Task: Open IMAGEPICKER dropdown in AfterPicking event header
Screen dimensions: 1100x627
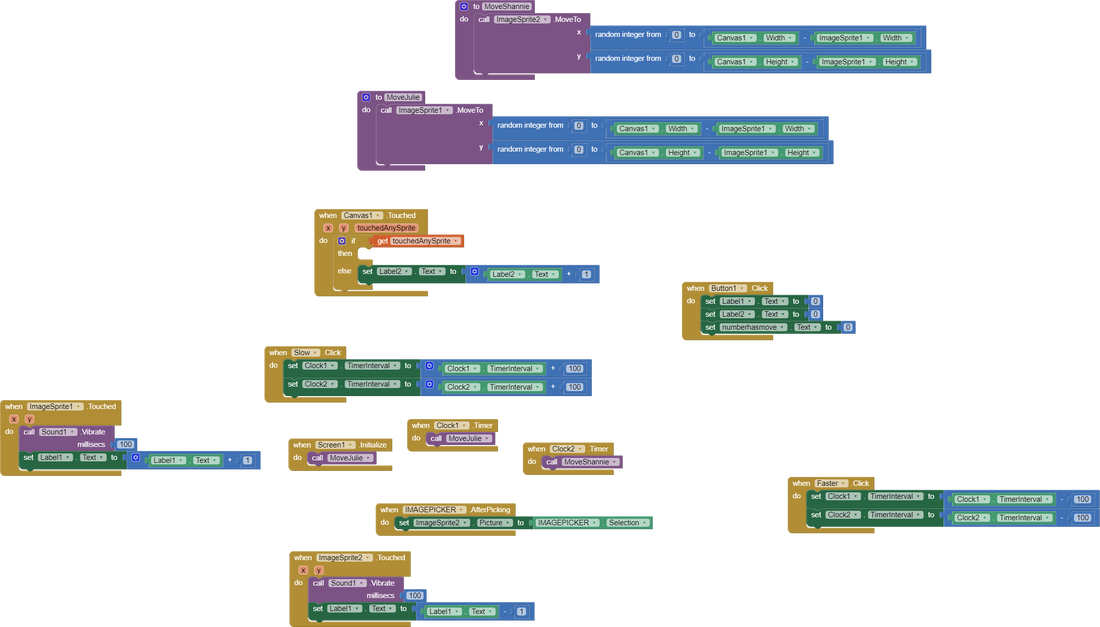Action: click(x=461, y=509)
